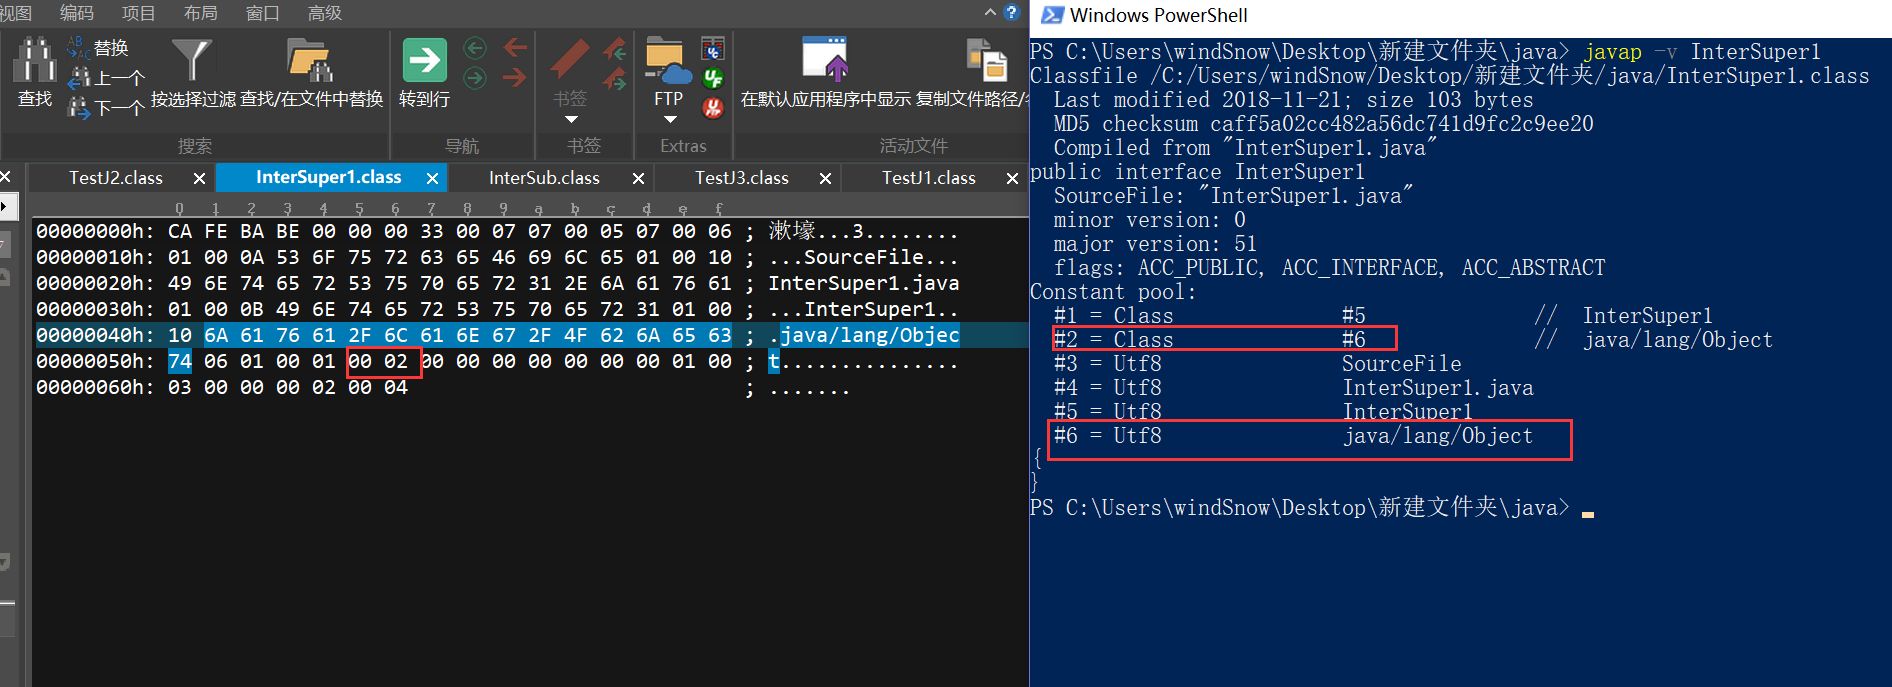Toggle a bookmark with the 书签 icon
This screenshot has width=1892, height=687.
tap(570, 60)
